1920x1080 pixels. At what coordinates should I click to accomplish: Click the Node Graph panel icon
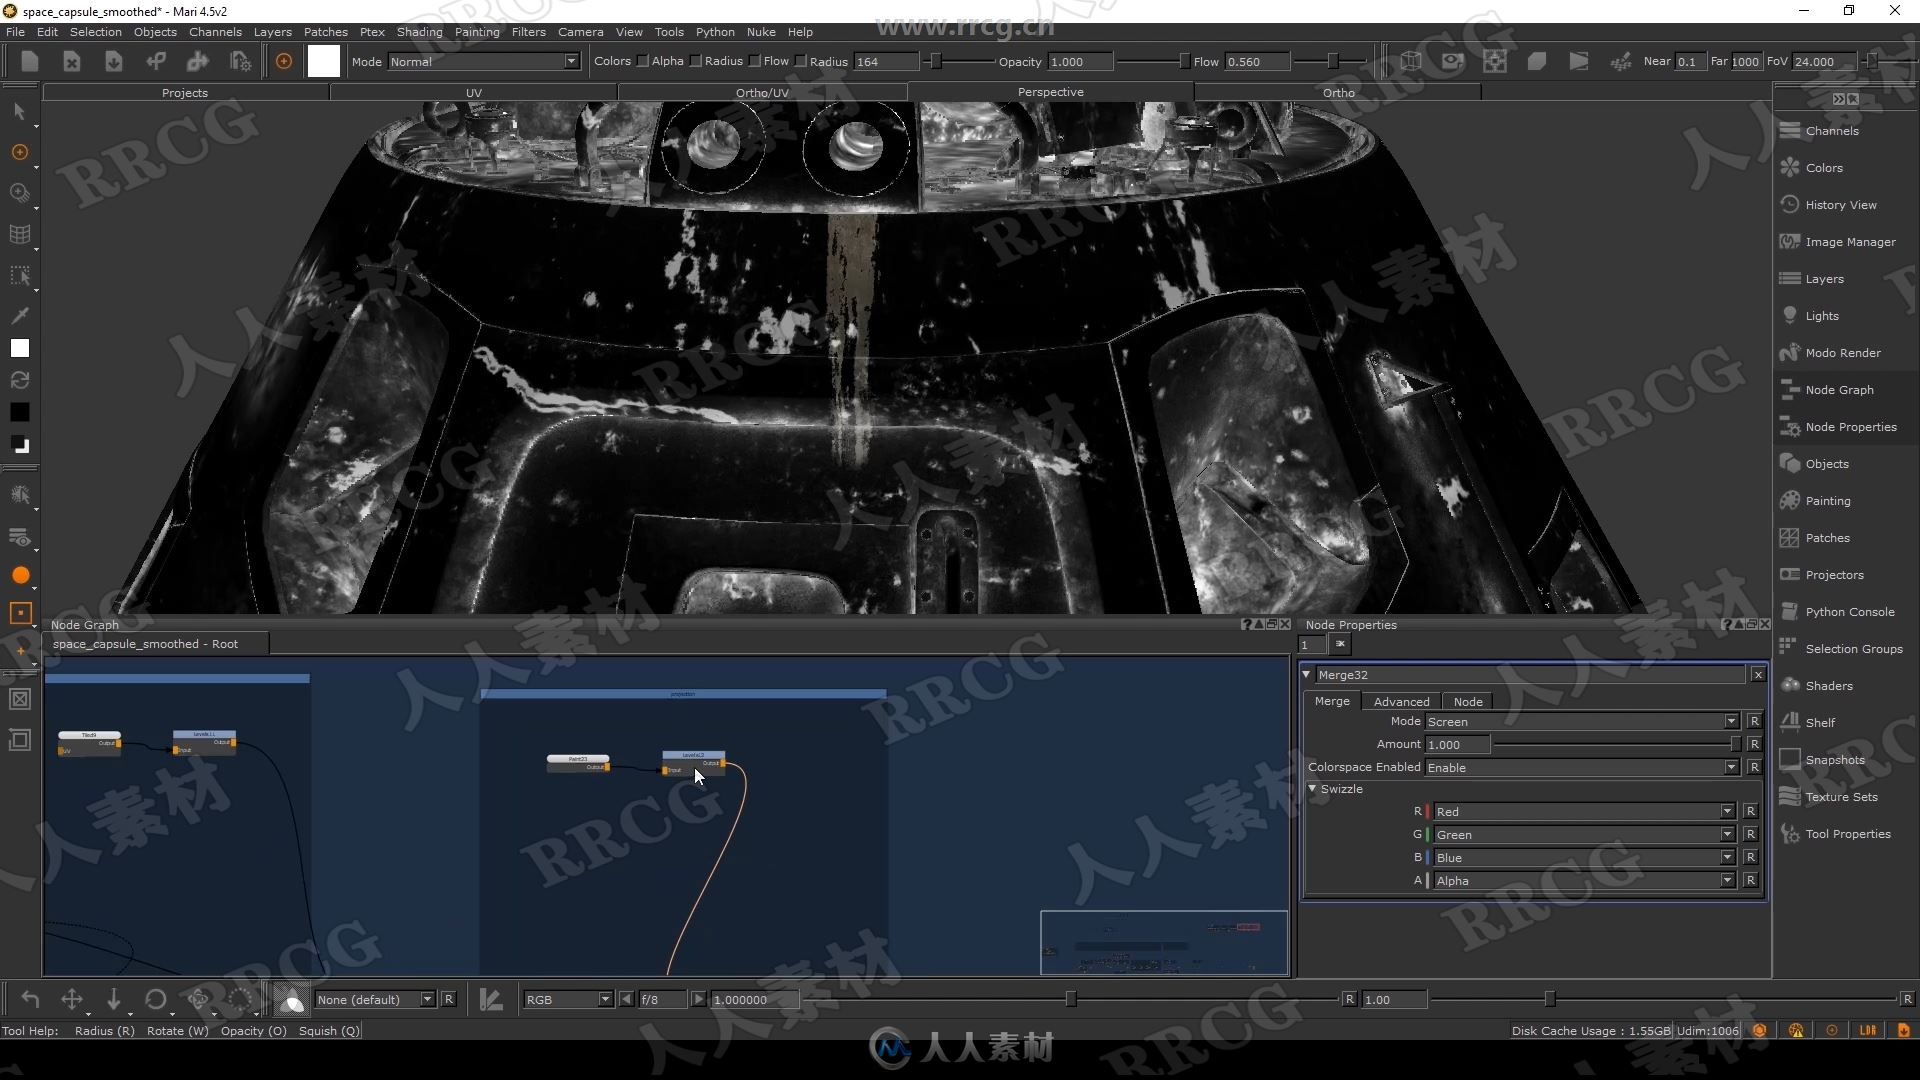pos(1789,389)
